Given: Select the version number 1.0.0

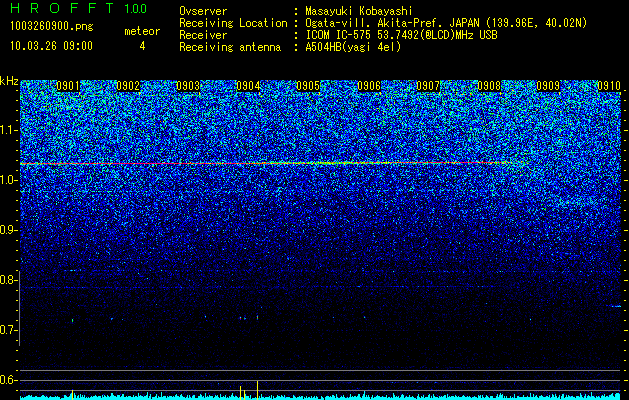Looking at the screenshot, I should [136, 8].
